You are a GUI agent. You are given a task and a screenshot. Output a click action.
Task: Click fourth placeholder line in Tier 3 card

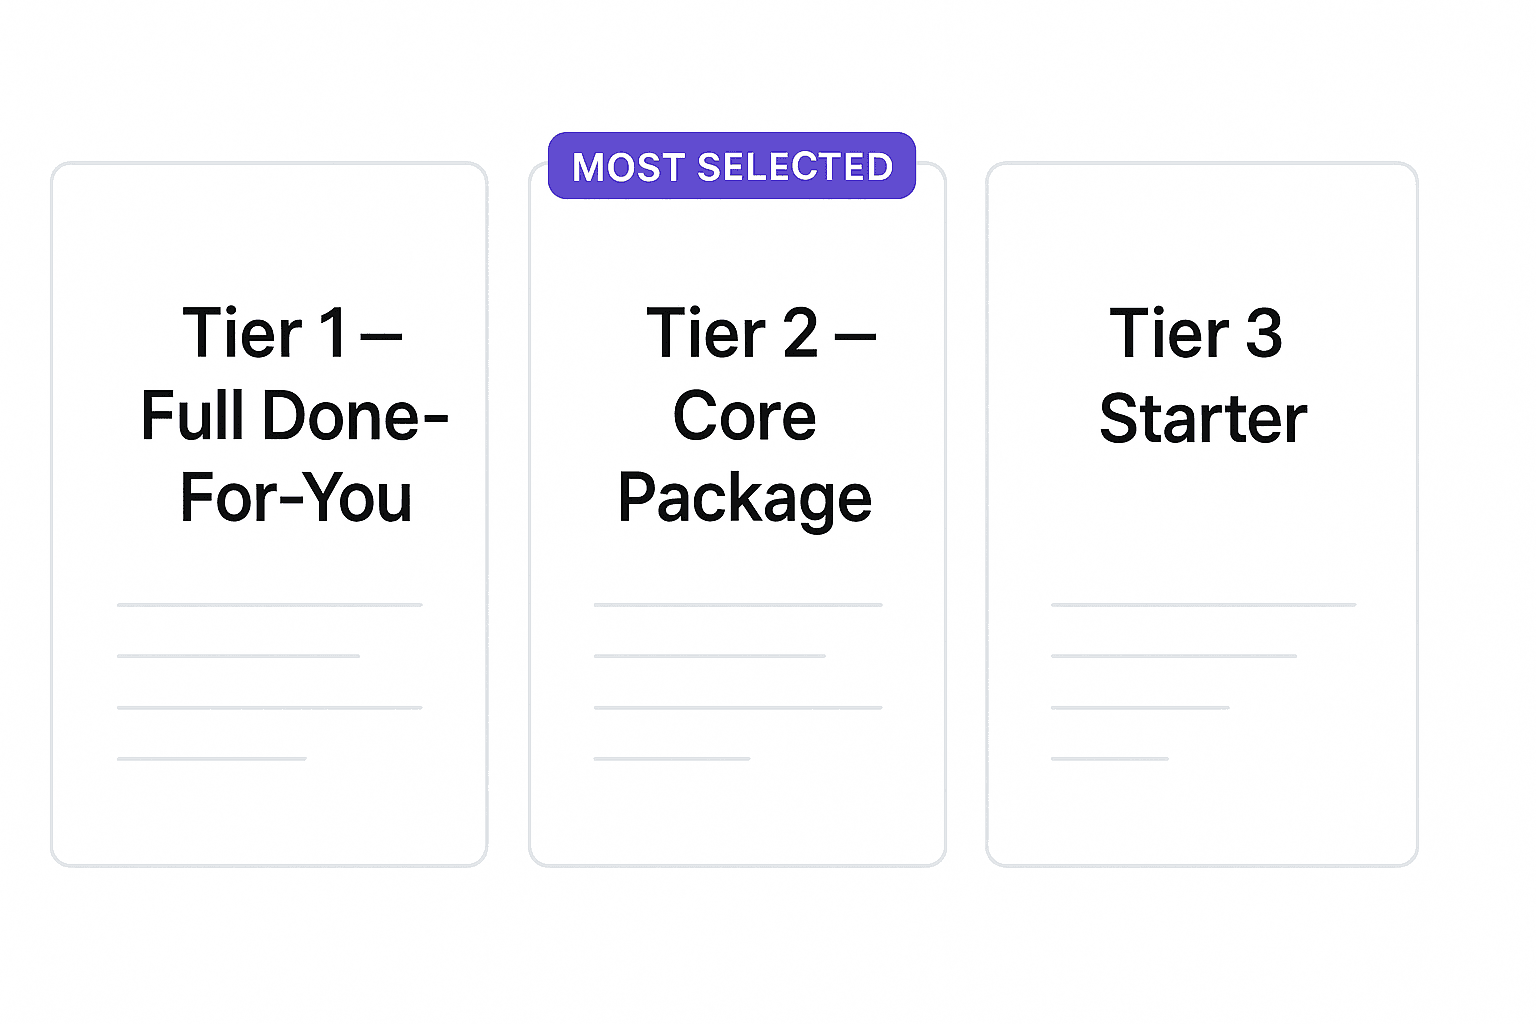pos(1109,759)
